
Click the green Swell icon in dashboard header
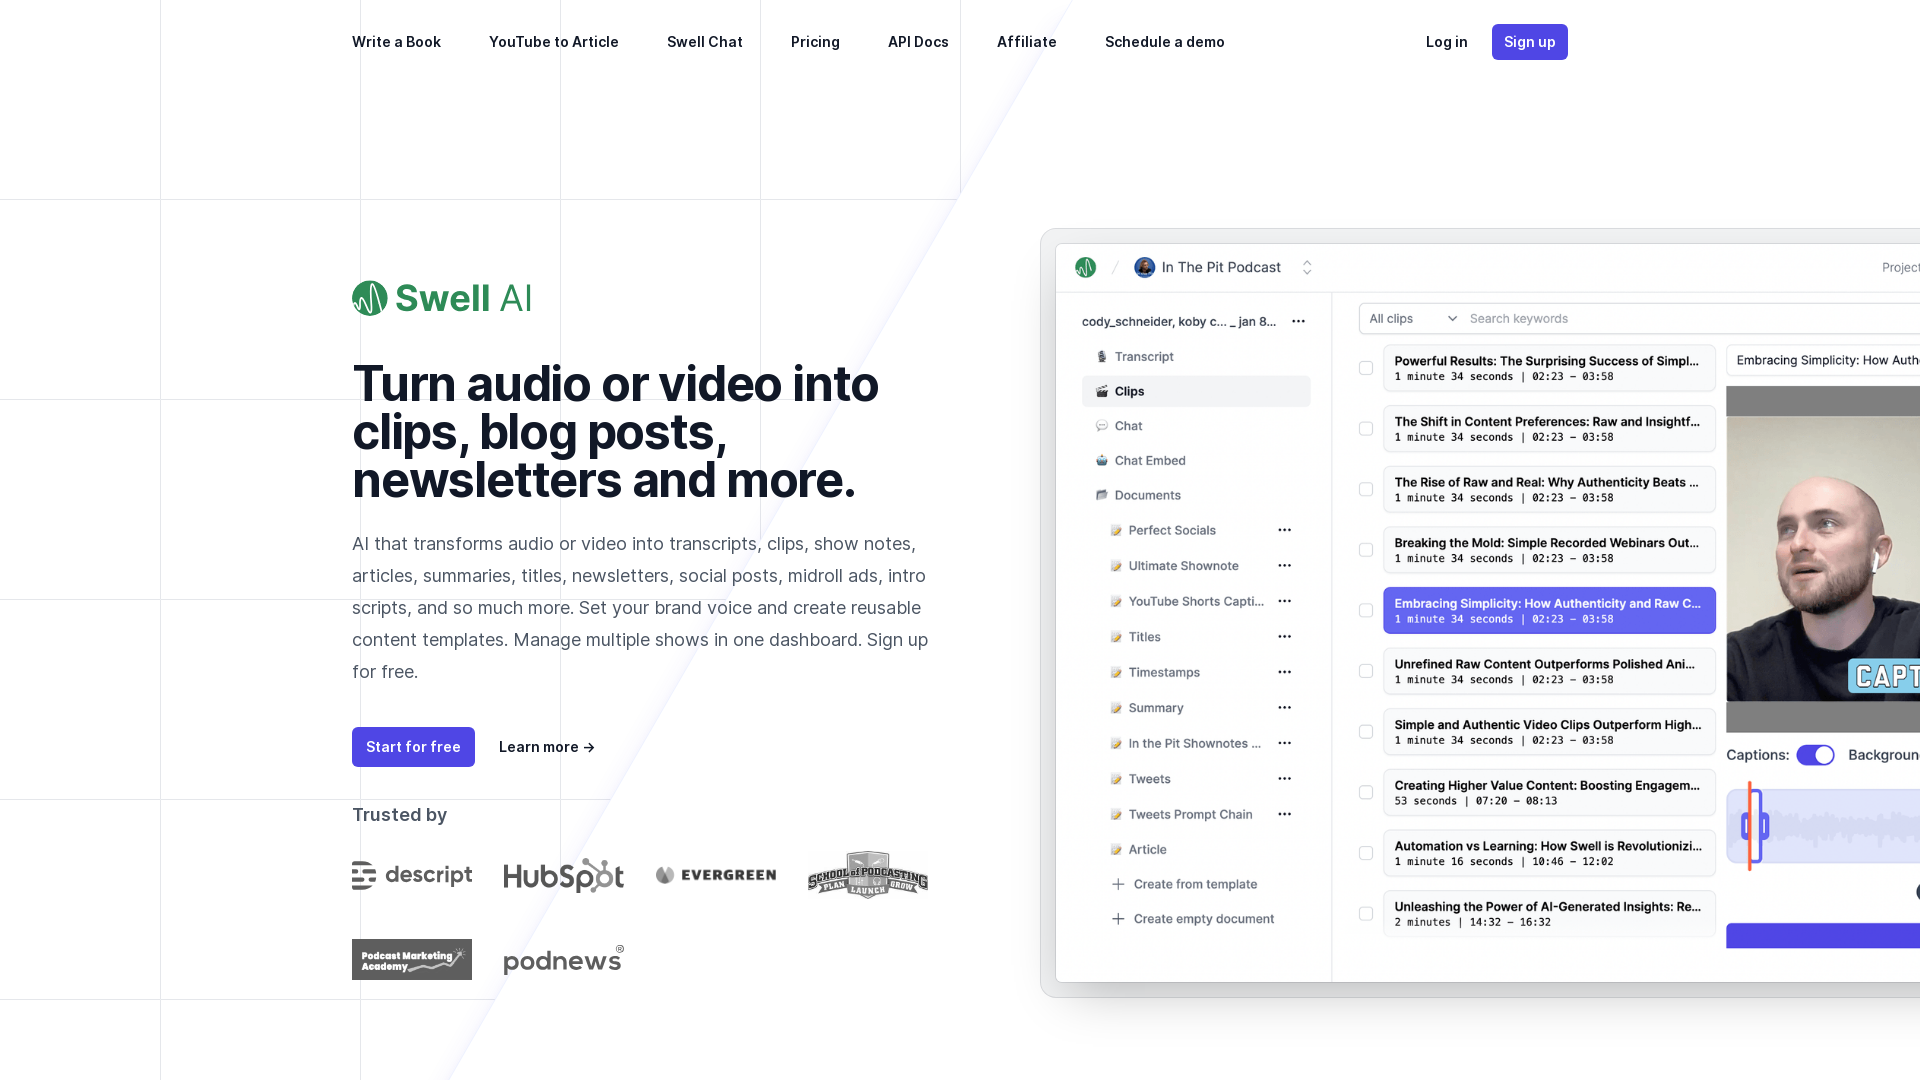pos(1085,268)
